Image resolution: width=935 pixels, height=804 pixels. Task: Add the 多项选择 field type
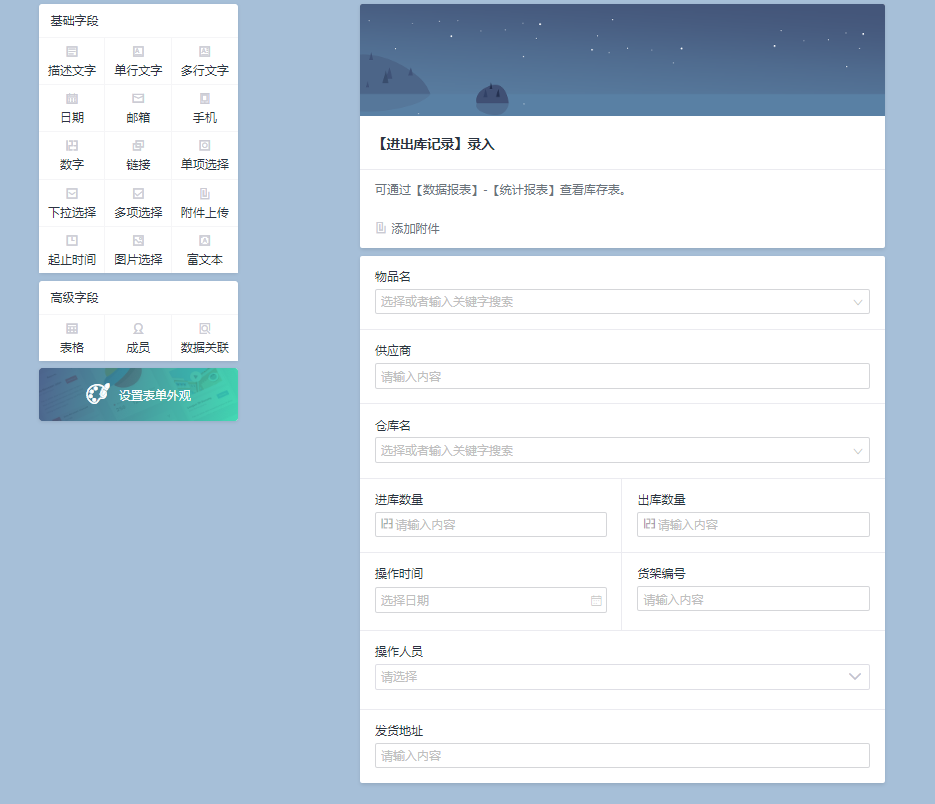[138, 203]
